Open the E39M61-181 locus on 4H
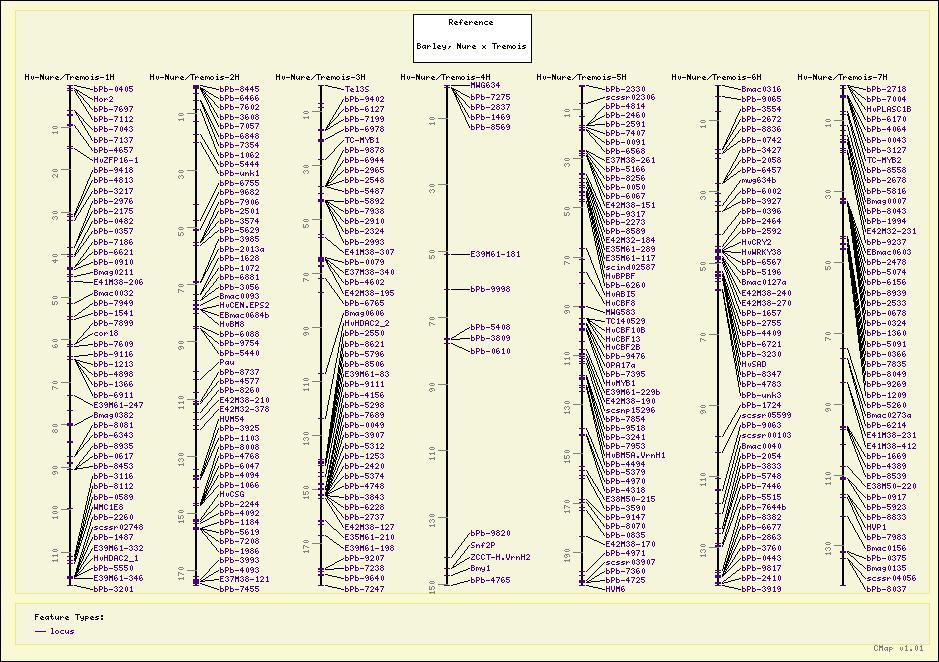Viewport: 939px width, 662px height. 497,254
